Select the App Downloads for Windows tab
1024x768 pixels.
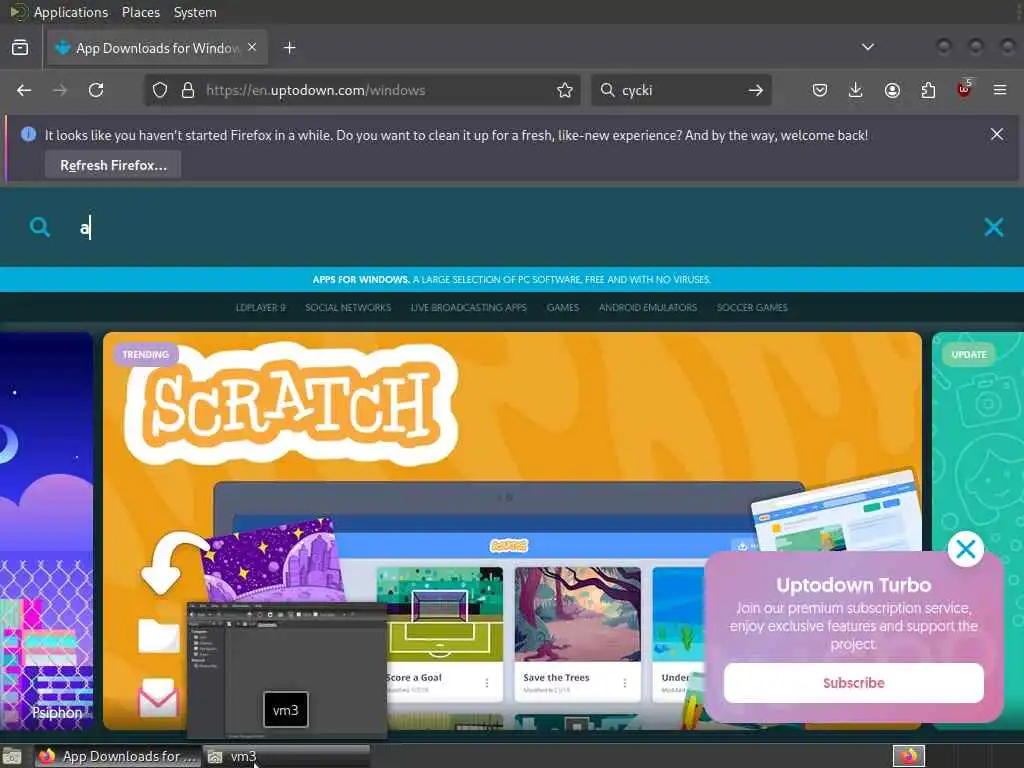pos(157,48)
